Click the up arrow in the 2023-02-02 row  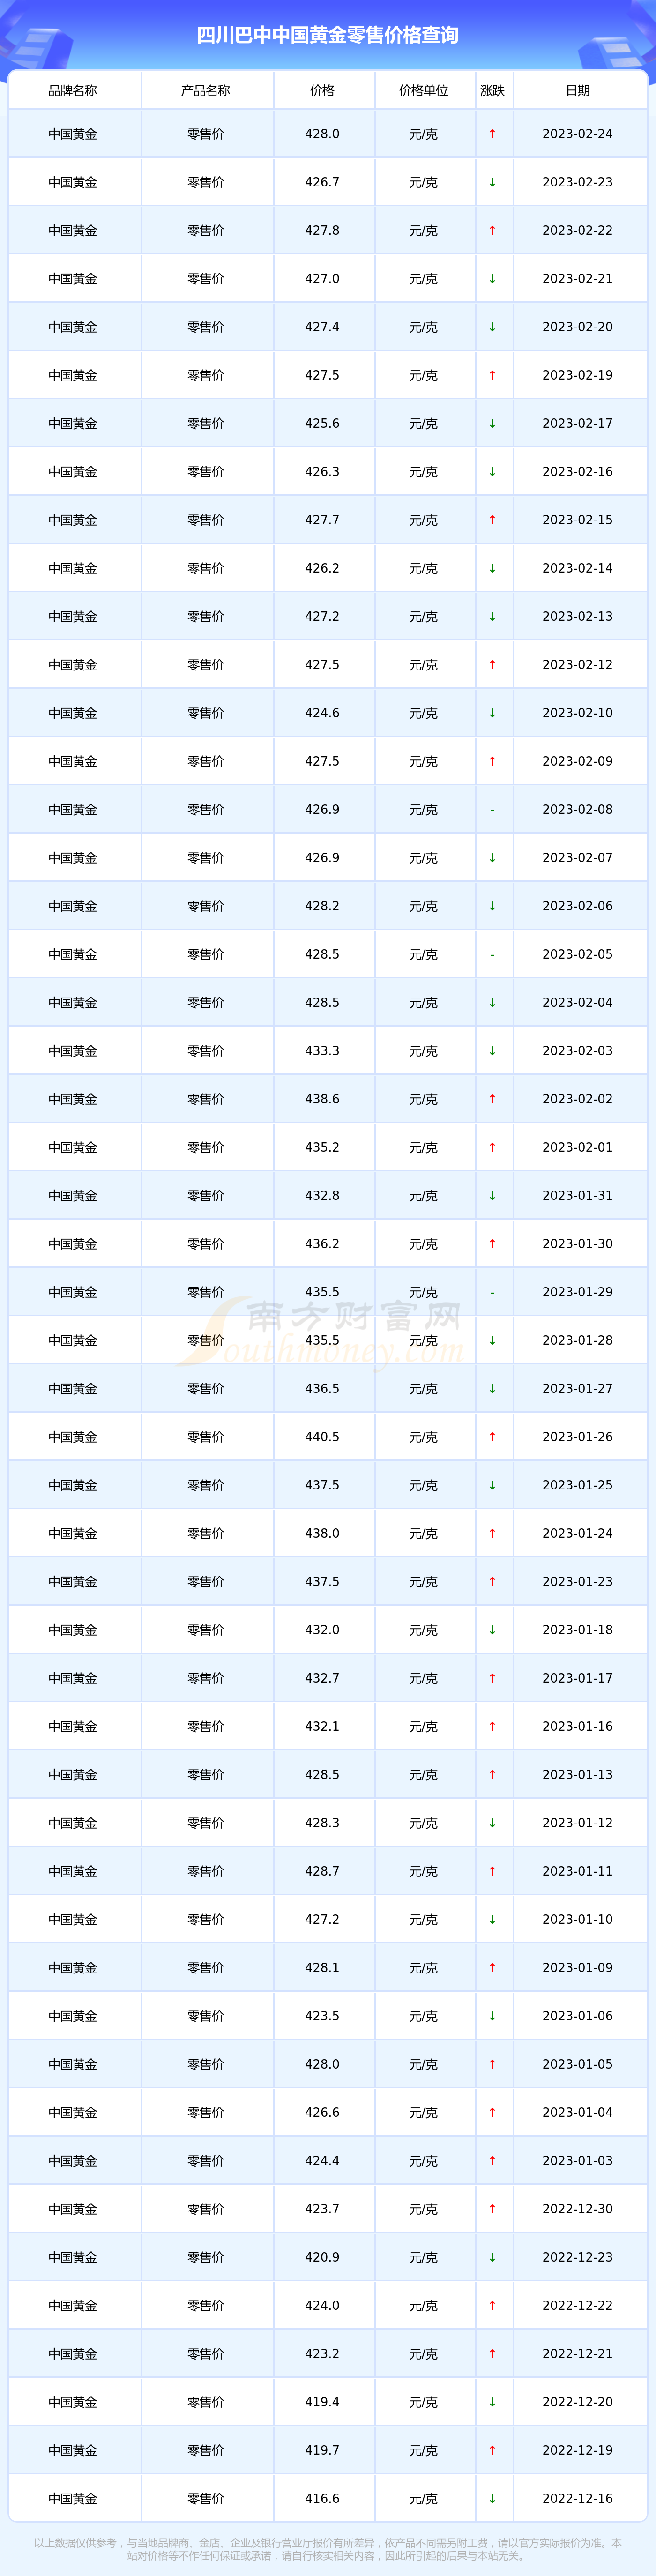(x=492, y=1099)
